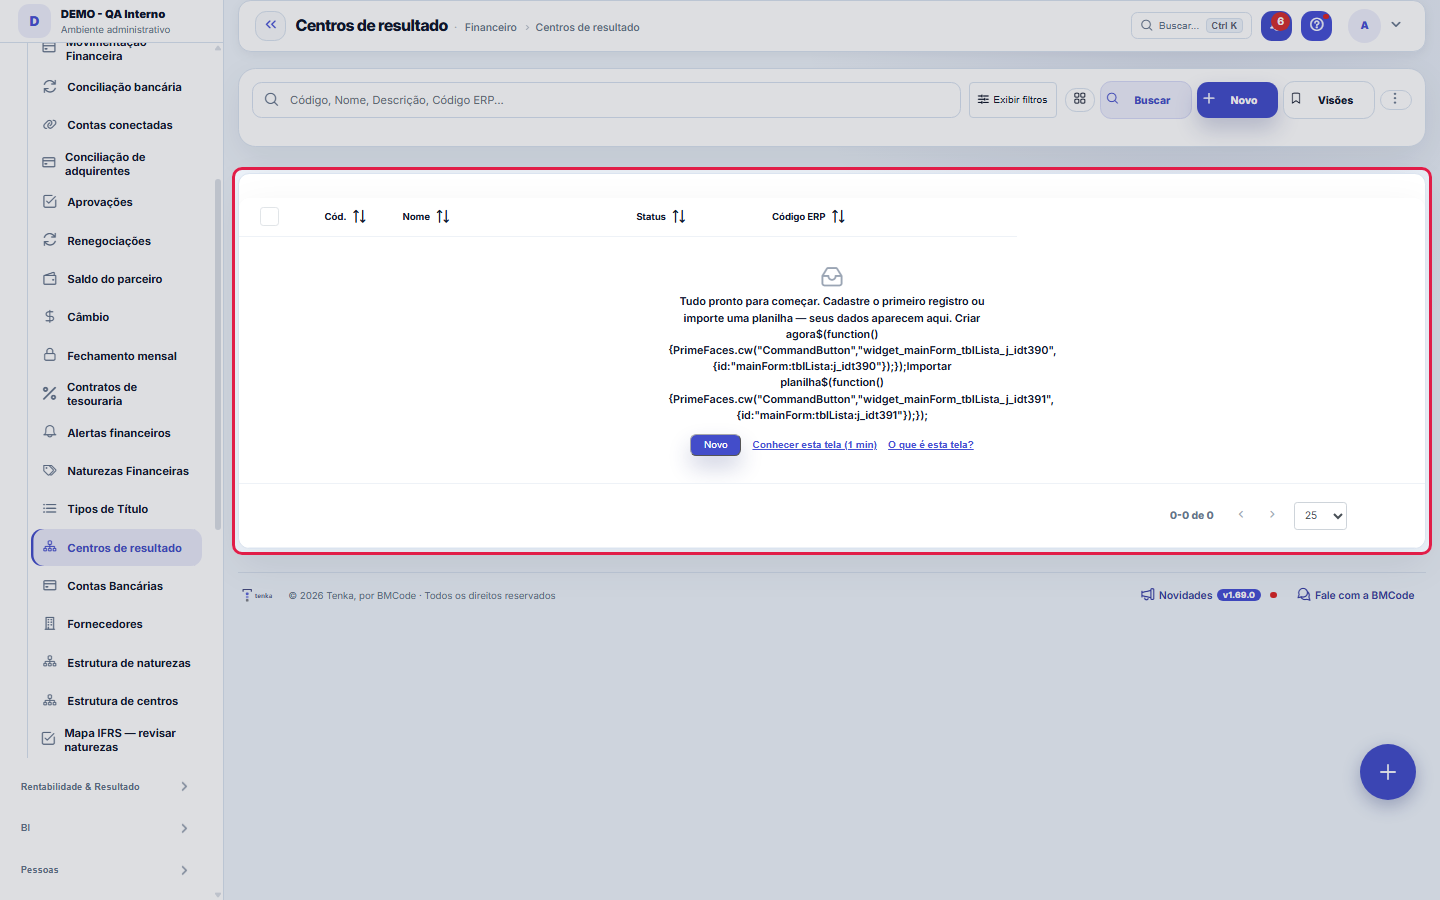Image resolution: width=1440 pixels, height=900 pixels.
Task: Click the Tenka logo in footer
Action: (257, 595)
